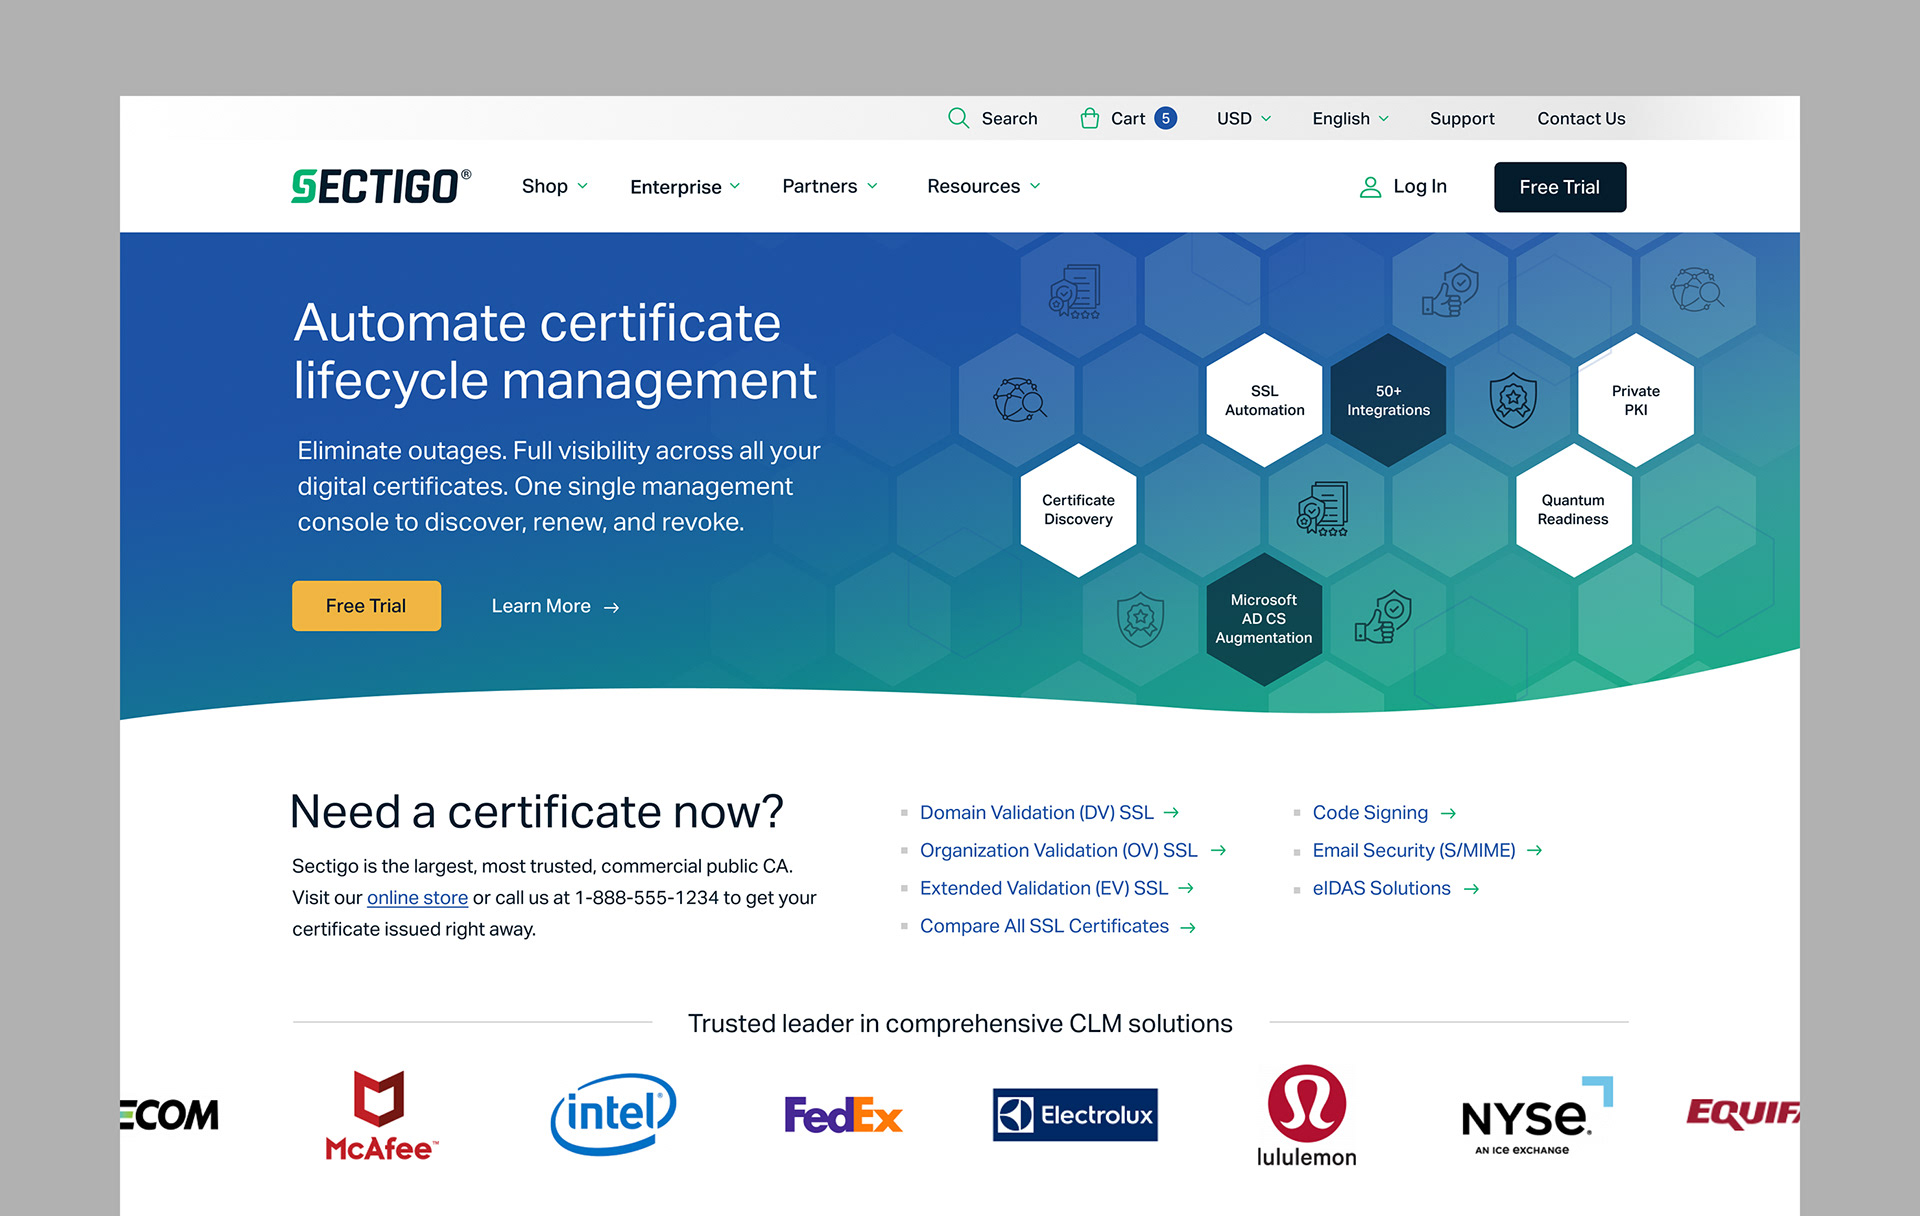Click the Electrolux logo

(x=1075, y=1115)
